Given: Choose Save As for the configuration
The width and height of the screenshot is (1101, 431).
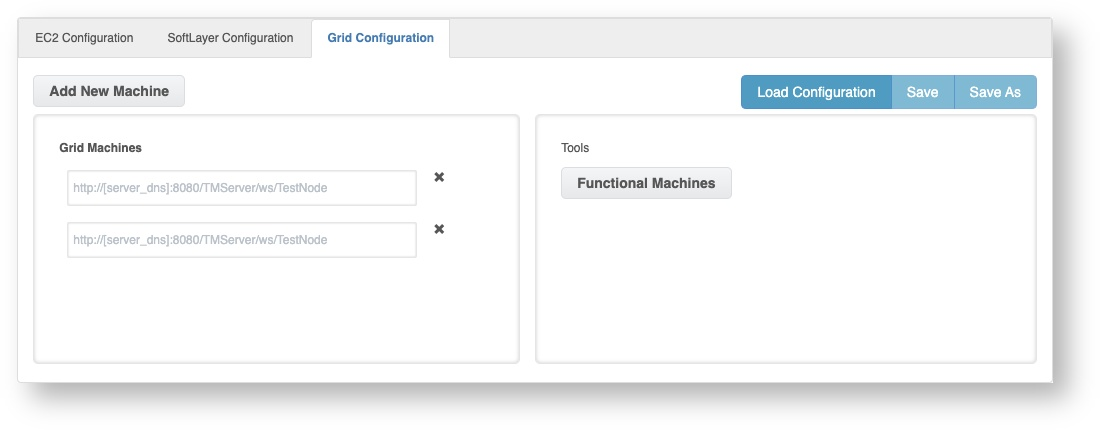Looking at the screenshot, I should point(994,92).
